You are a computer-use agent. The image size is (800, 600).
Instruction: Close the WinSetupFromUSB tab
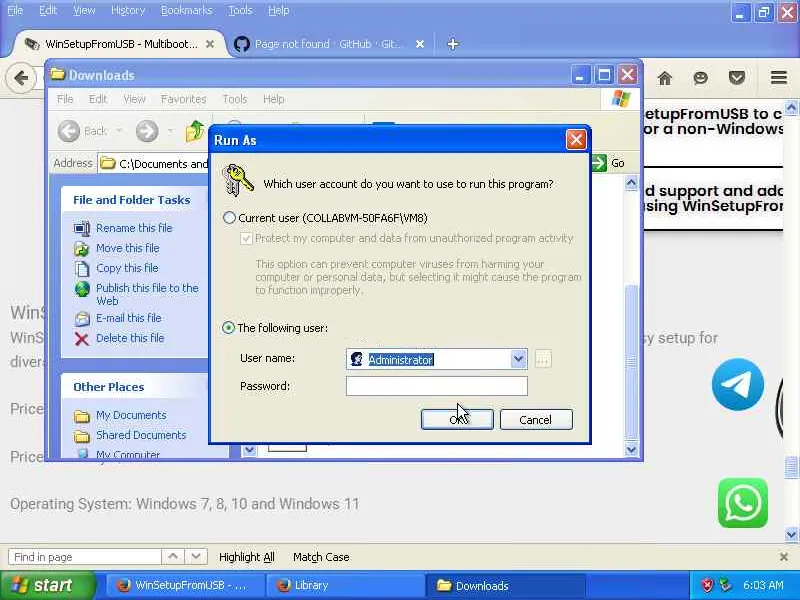click(x=210, y=44)
